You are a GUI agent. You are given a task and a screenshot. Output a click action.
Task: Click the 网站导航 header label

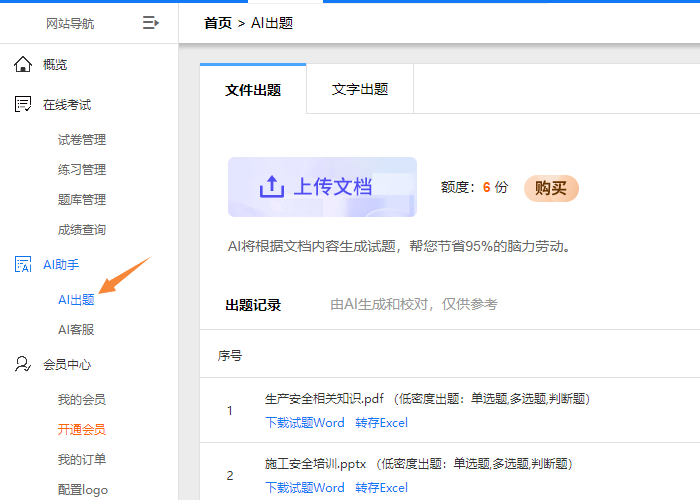70,23
